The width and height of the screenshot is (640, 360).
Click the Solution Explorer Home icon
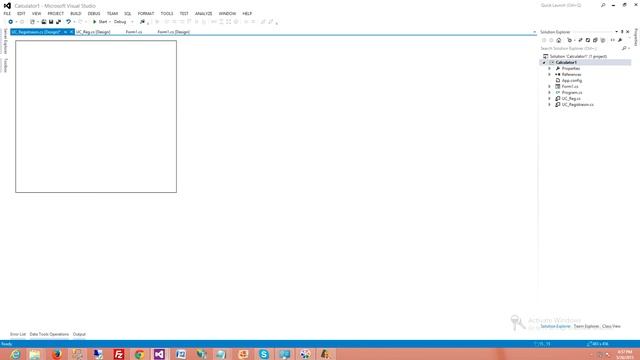(559, 40)
